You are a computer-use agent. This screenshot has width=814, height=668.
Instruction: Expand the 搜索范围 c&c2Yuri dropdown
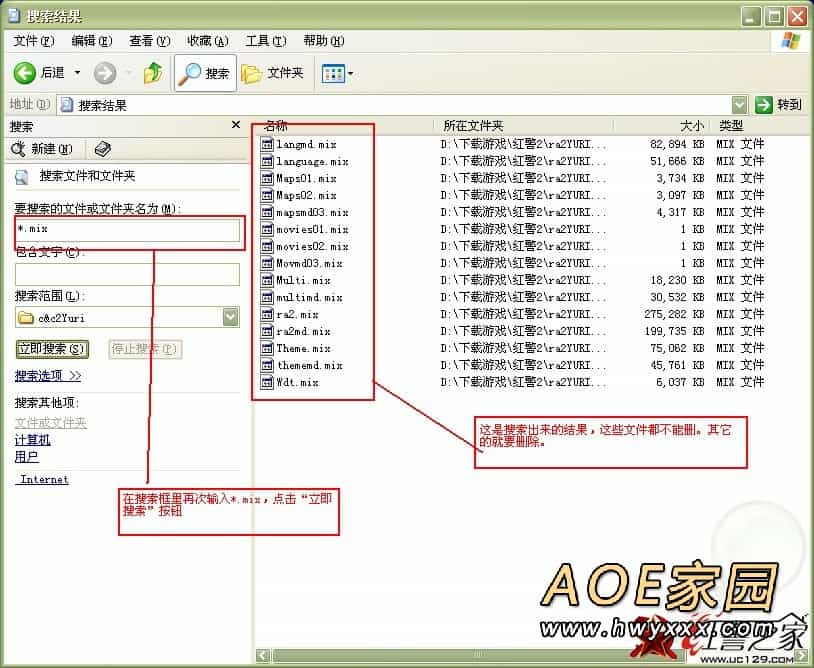coord(231,317)
